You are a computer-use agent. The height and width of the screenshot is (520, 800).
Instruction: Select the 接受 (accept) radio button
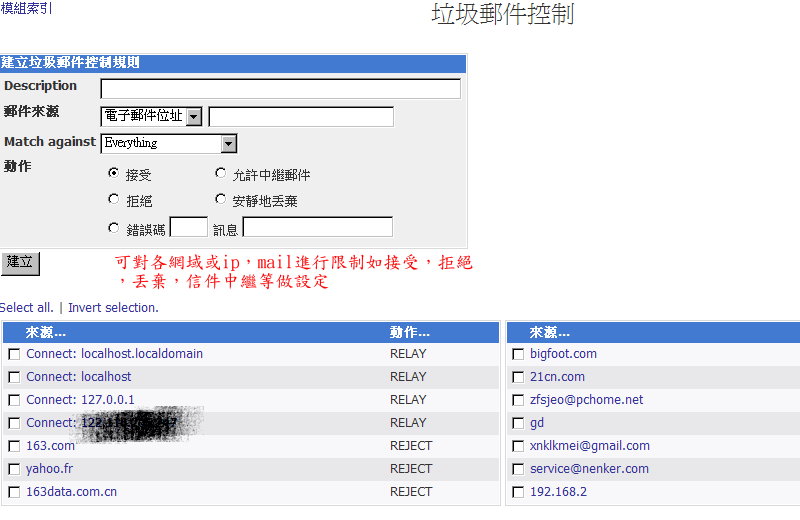113,173
